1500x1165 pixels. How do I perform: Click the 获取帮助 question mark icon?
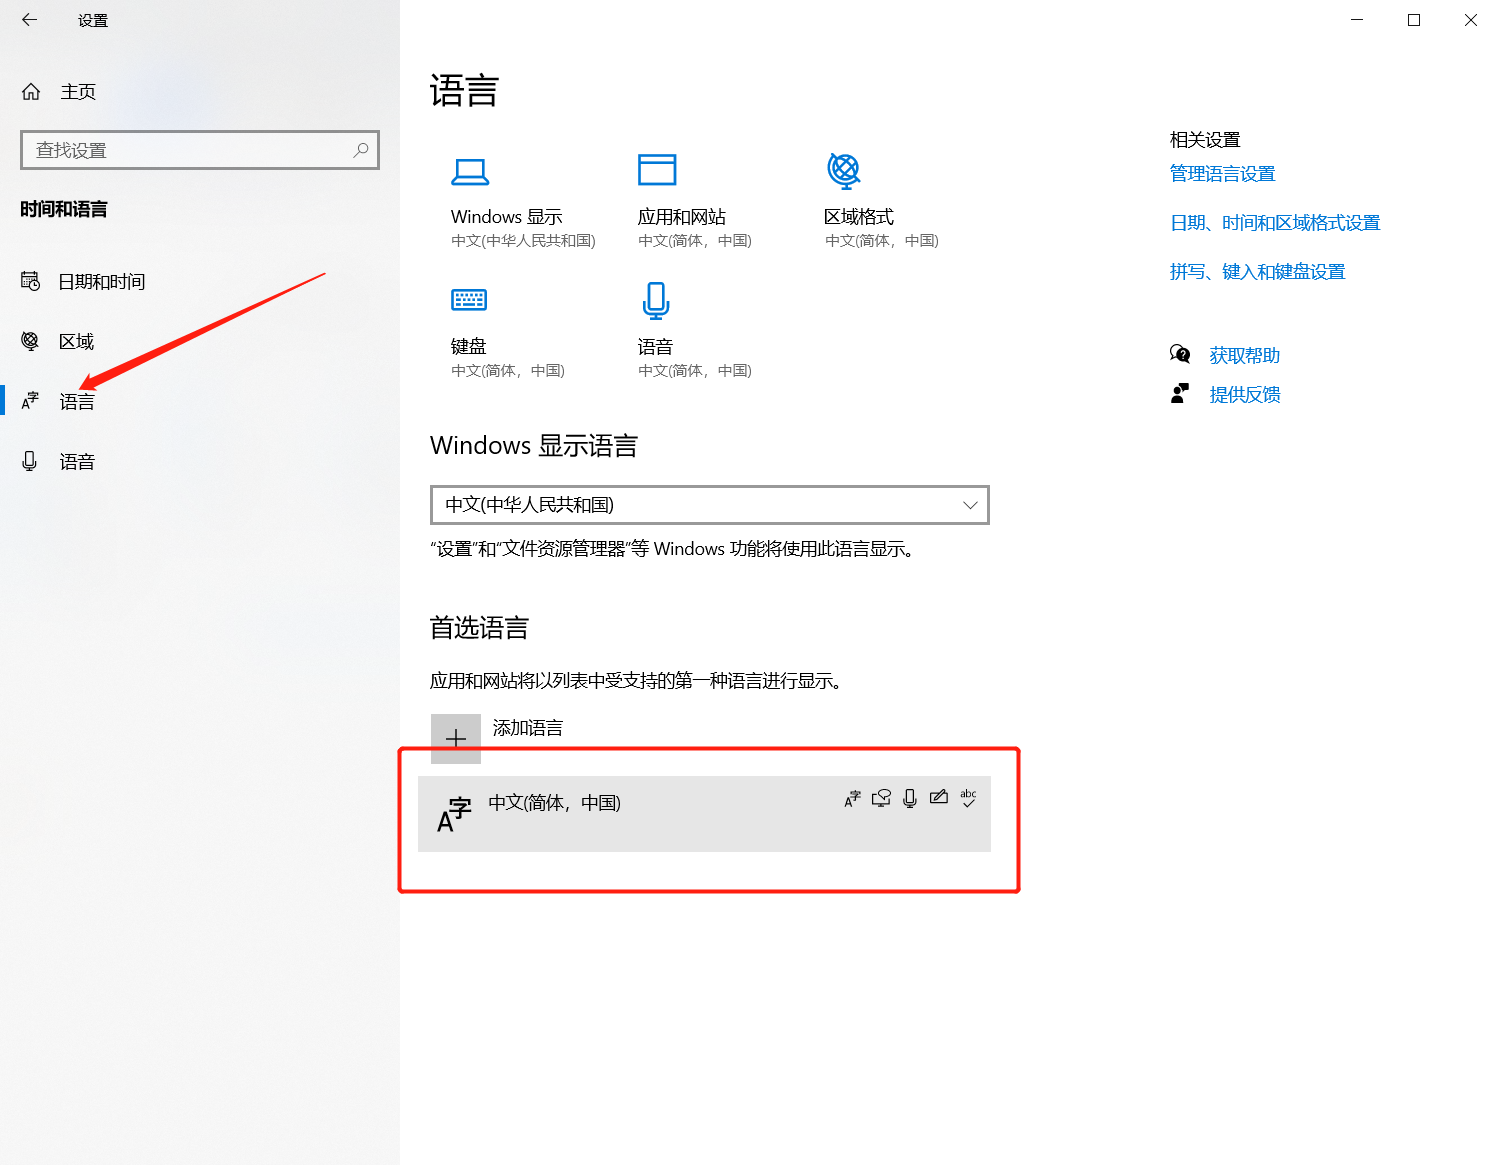(1180, 354)
